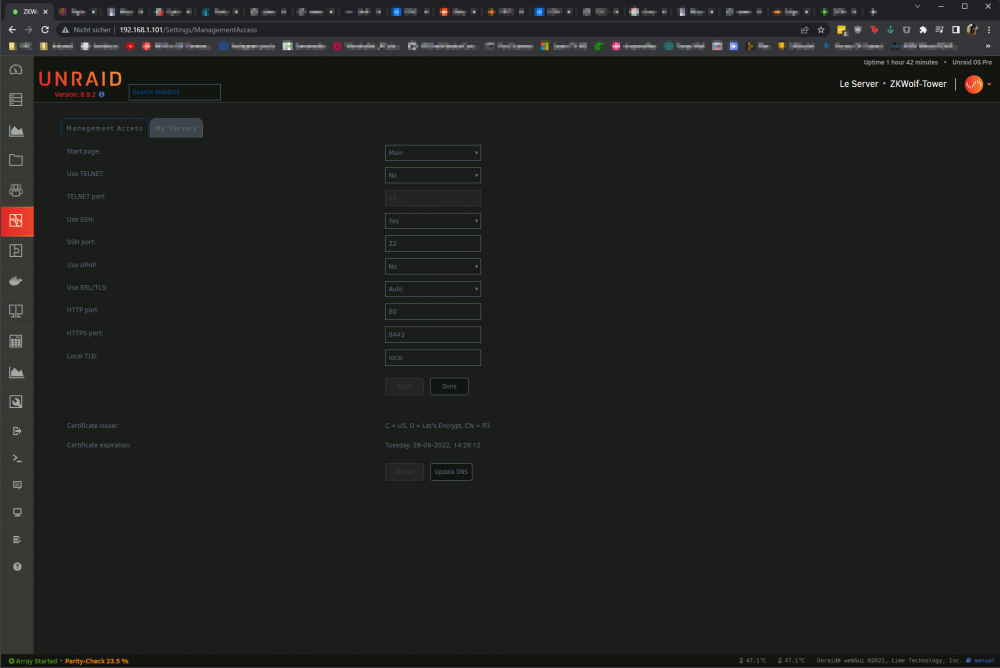Open the Chrome profile avatar
This screenshot has height=668, width=1000.
[972, 30]
